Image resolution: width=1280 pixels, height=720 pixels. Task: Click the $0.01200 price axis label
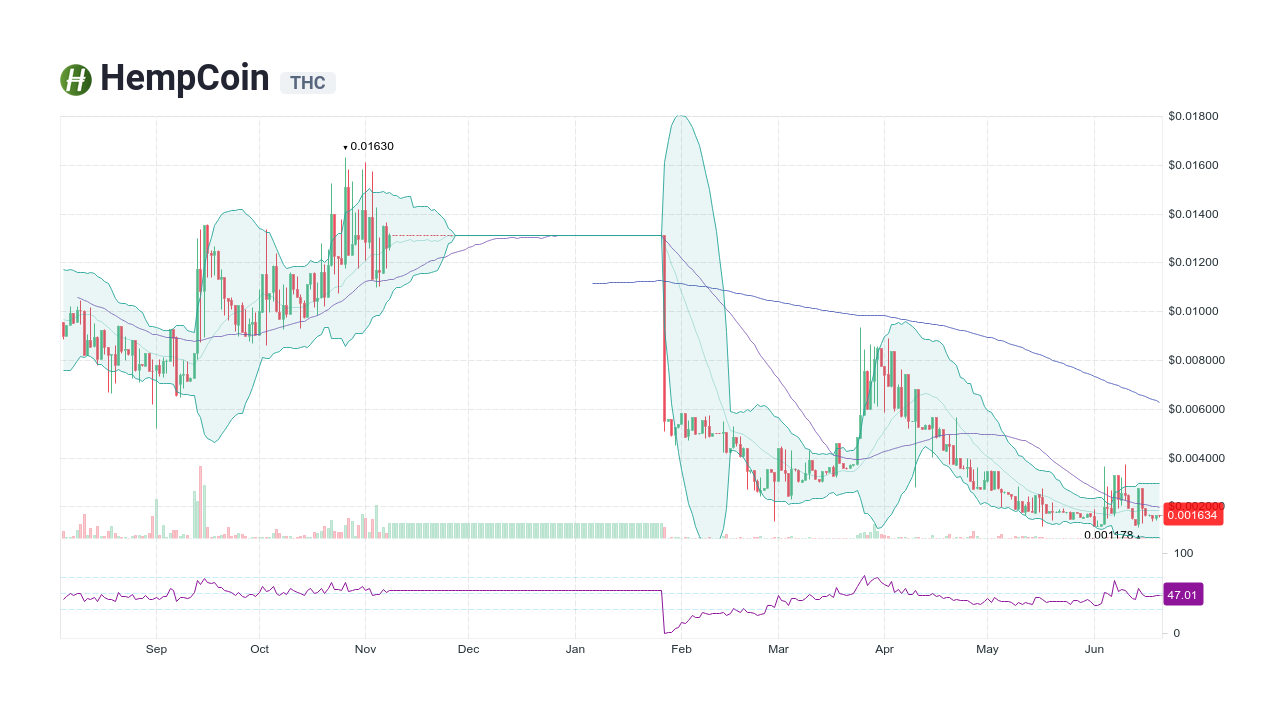pyautogui.click(x=1193, y=263)
